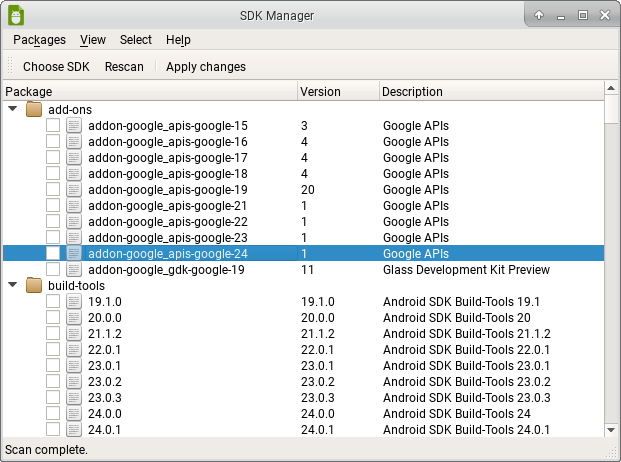Click package icon for build-tools 24.0.1
The height and width of the screenshot is (462, 621).
tap(74, 430)
